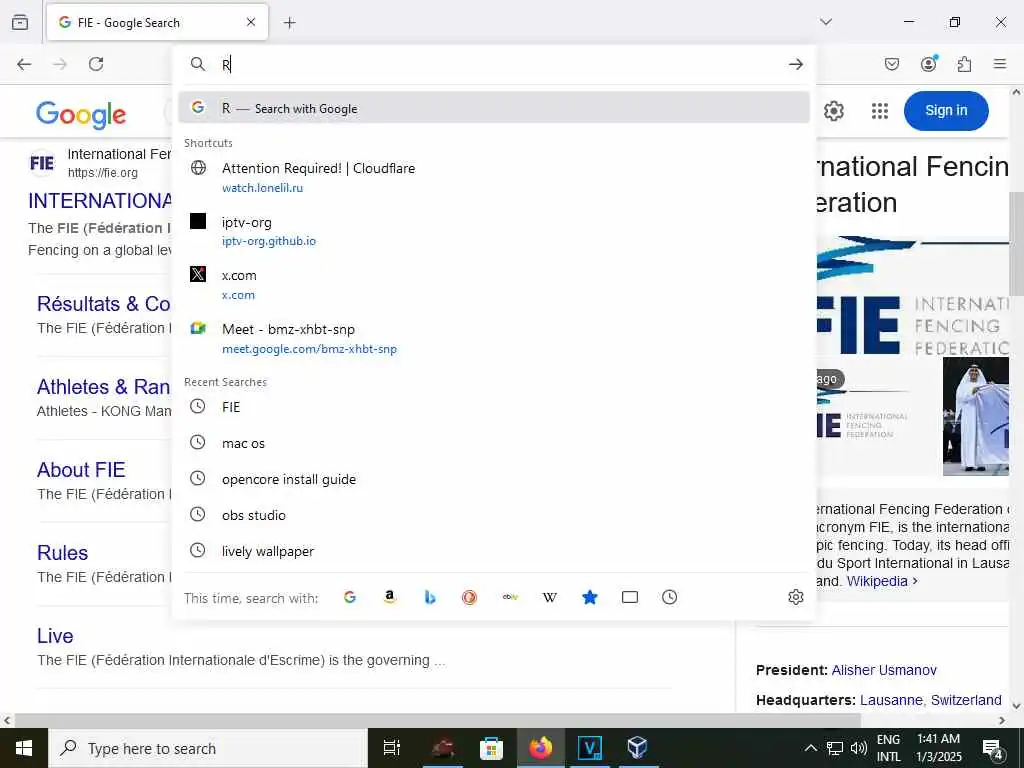Select 'R — Search with Google' suggestion

[494, 108]
